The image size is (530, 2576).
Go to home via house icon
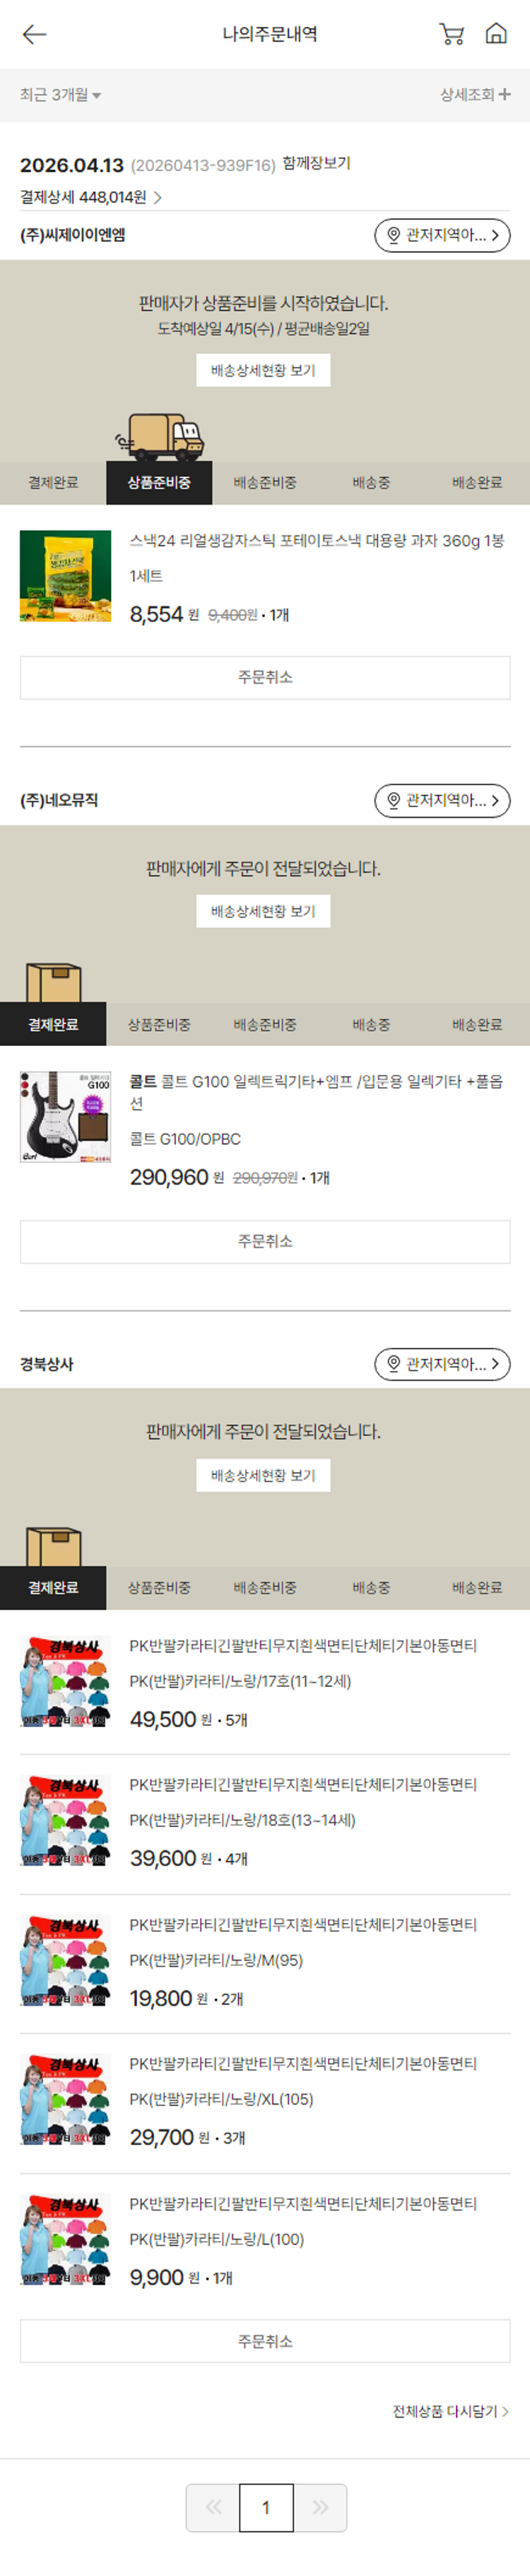496,34
